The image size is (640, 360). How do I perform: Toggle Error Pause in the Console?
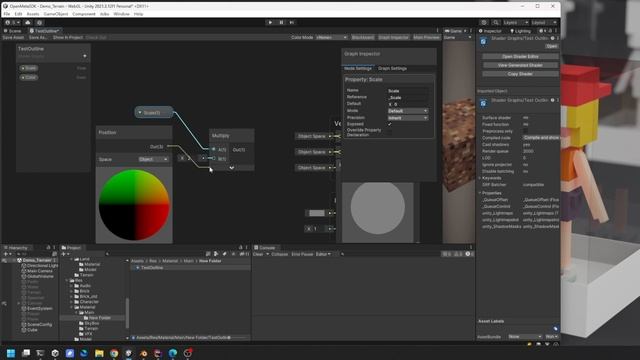click(x=302, y=254)
